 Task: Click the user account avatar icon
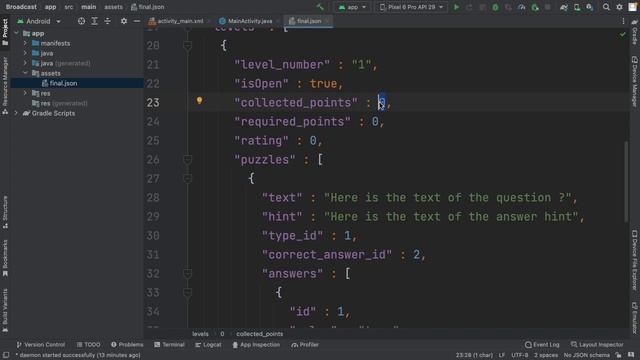pos(632,7)
